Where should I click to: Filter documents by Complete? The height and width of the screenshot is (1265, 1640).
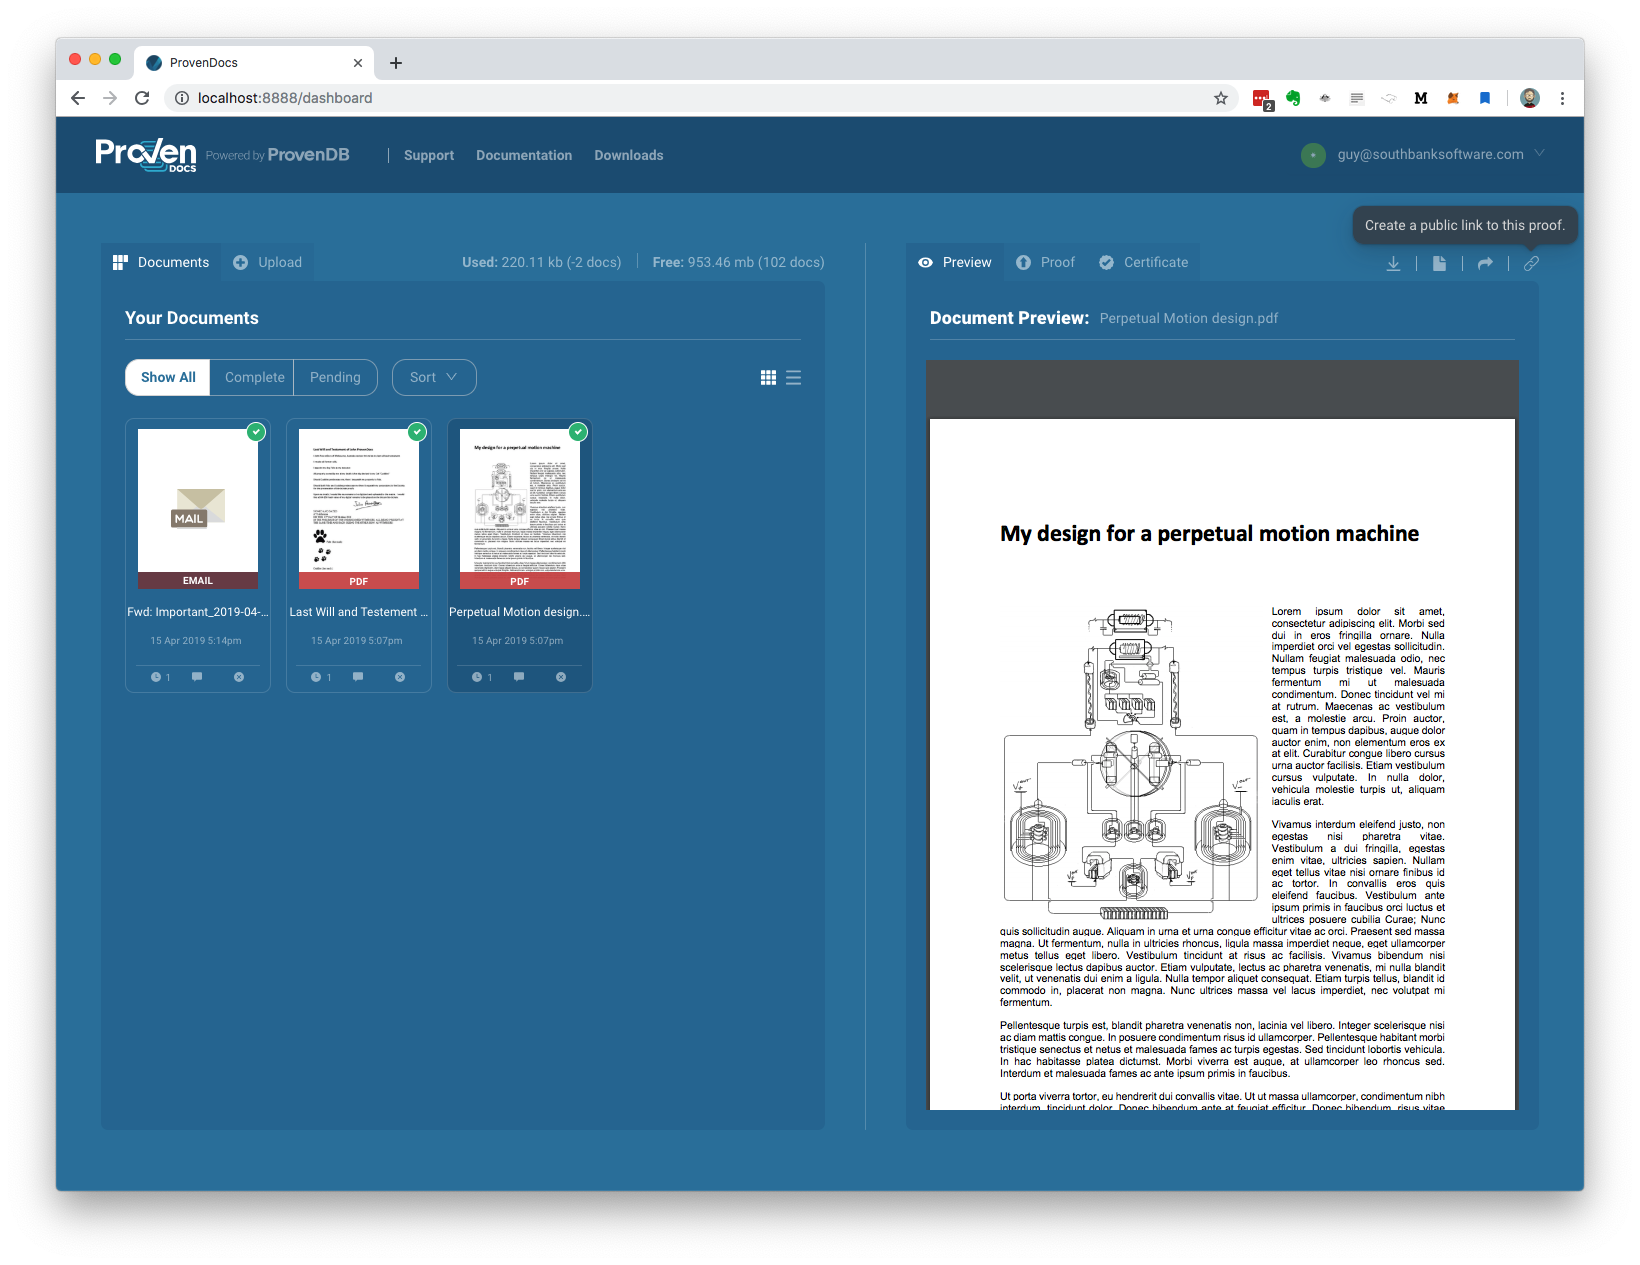[x=253, y=377]
